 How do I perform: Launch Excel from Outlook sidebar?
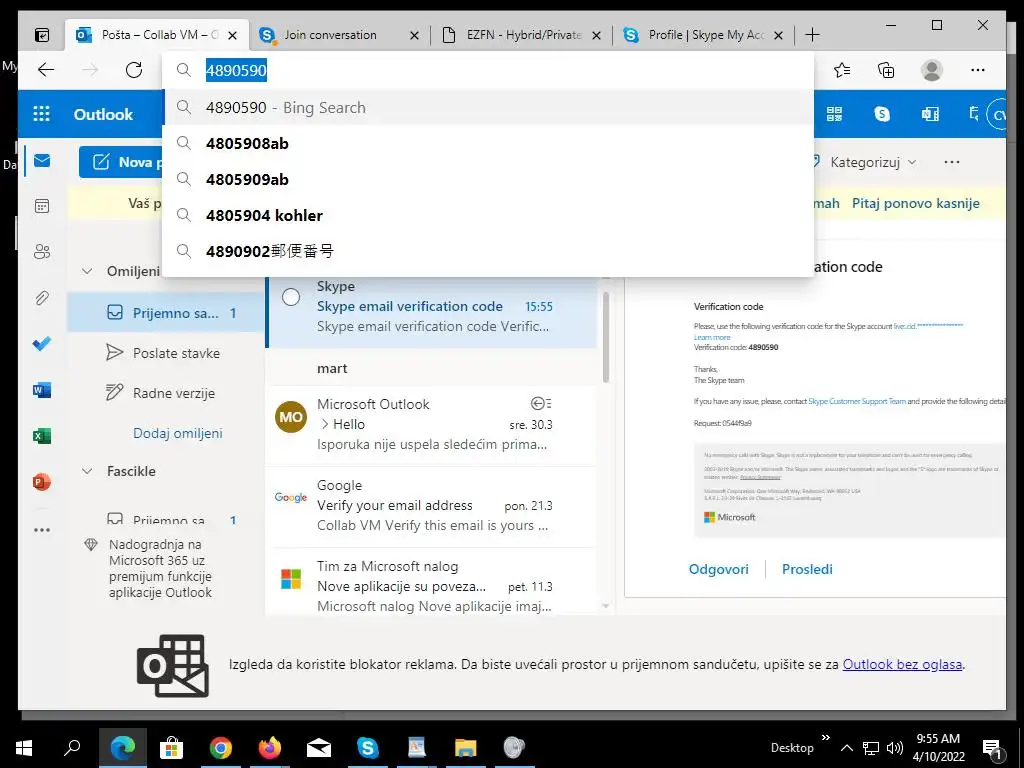[42, 436]
